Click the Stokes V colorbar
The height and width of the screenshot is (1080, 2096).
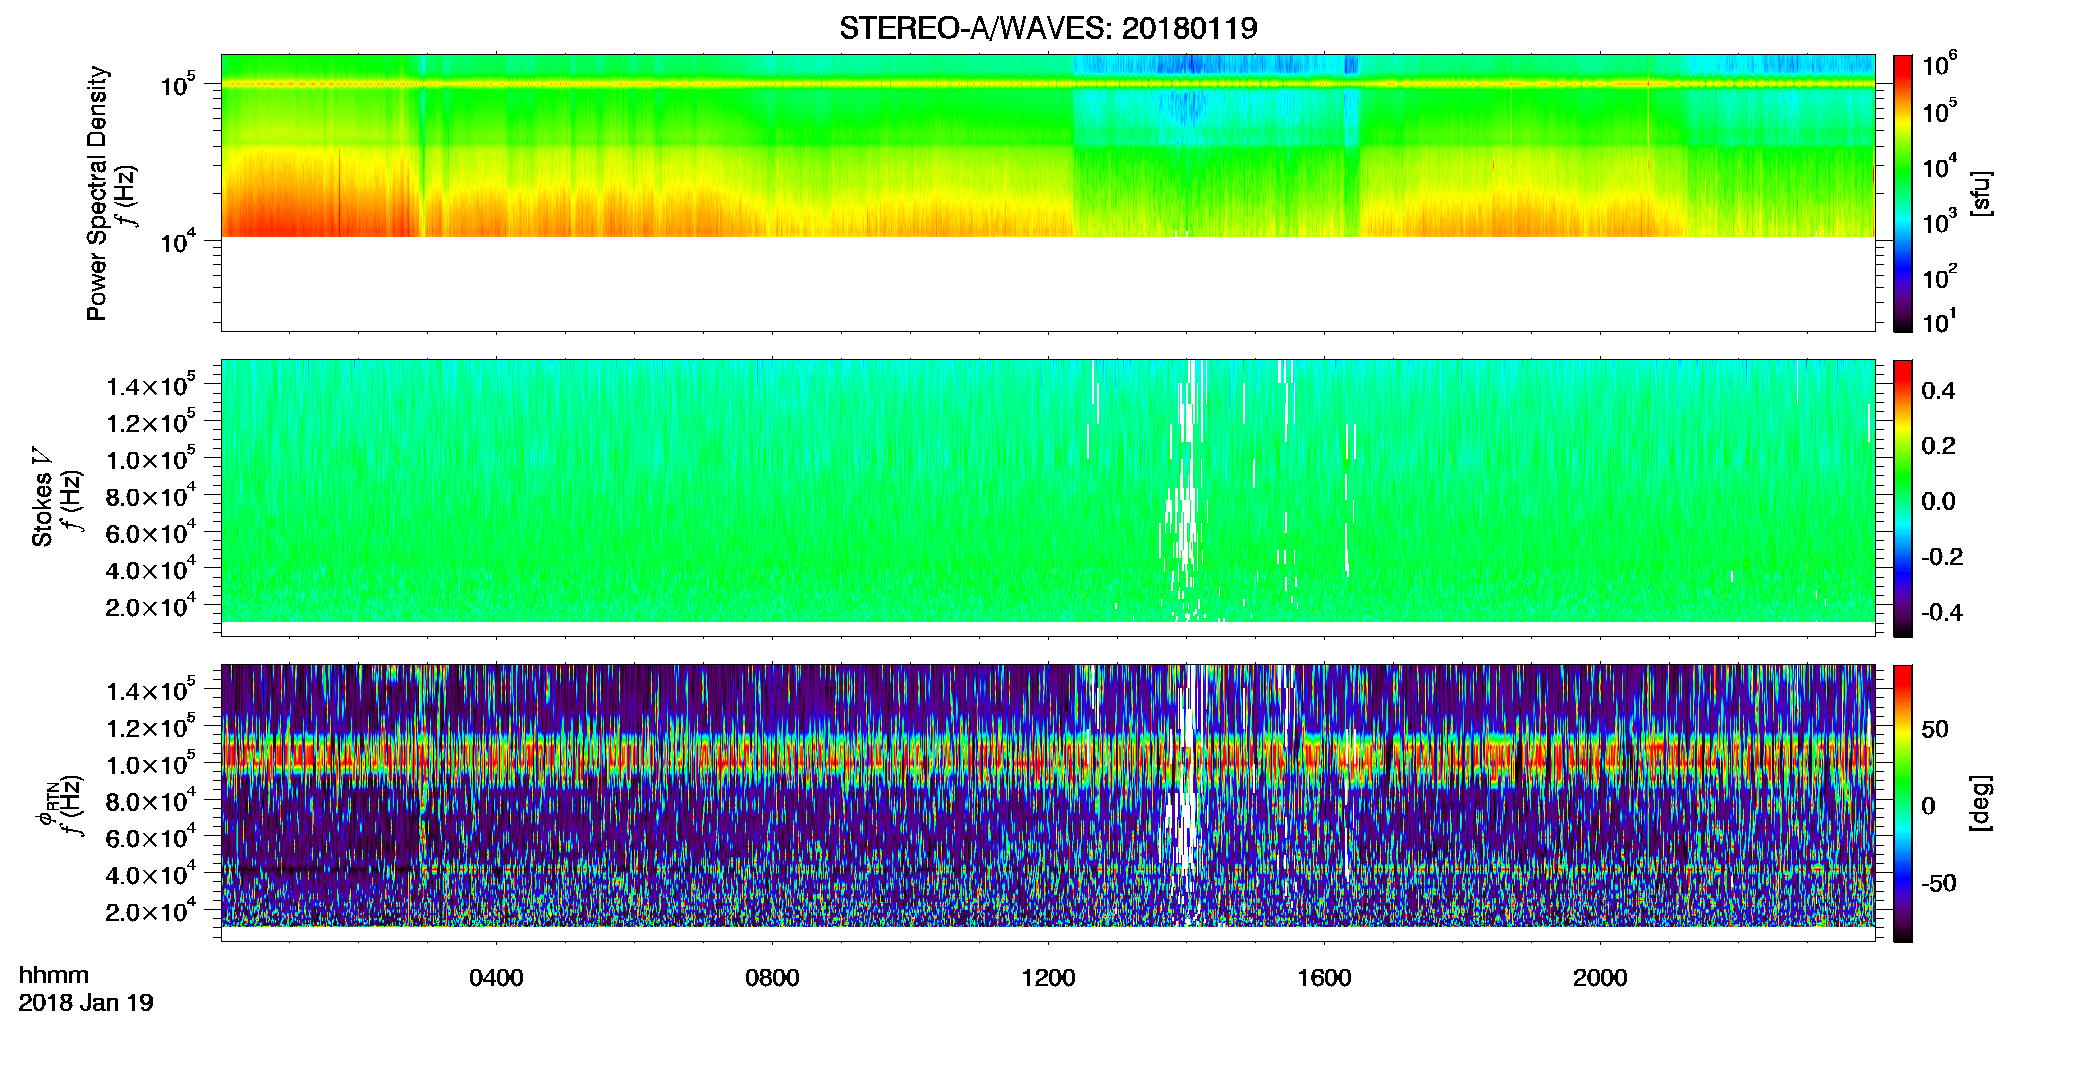[1903, 498]
